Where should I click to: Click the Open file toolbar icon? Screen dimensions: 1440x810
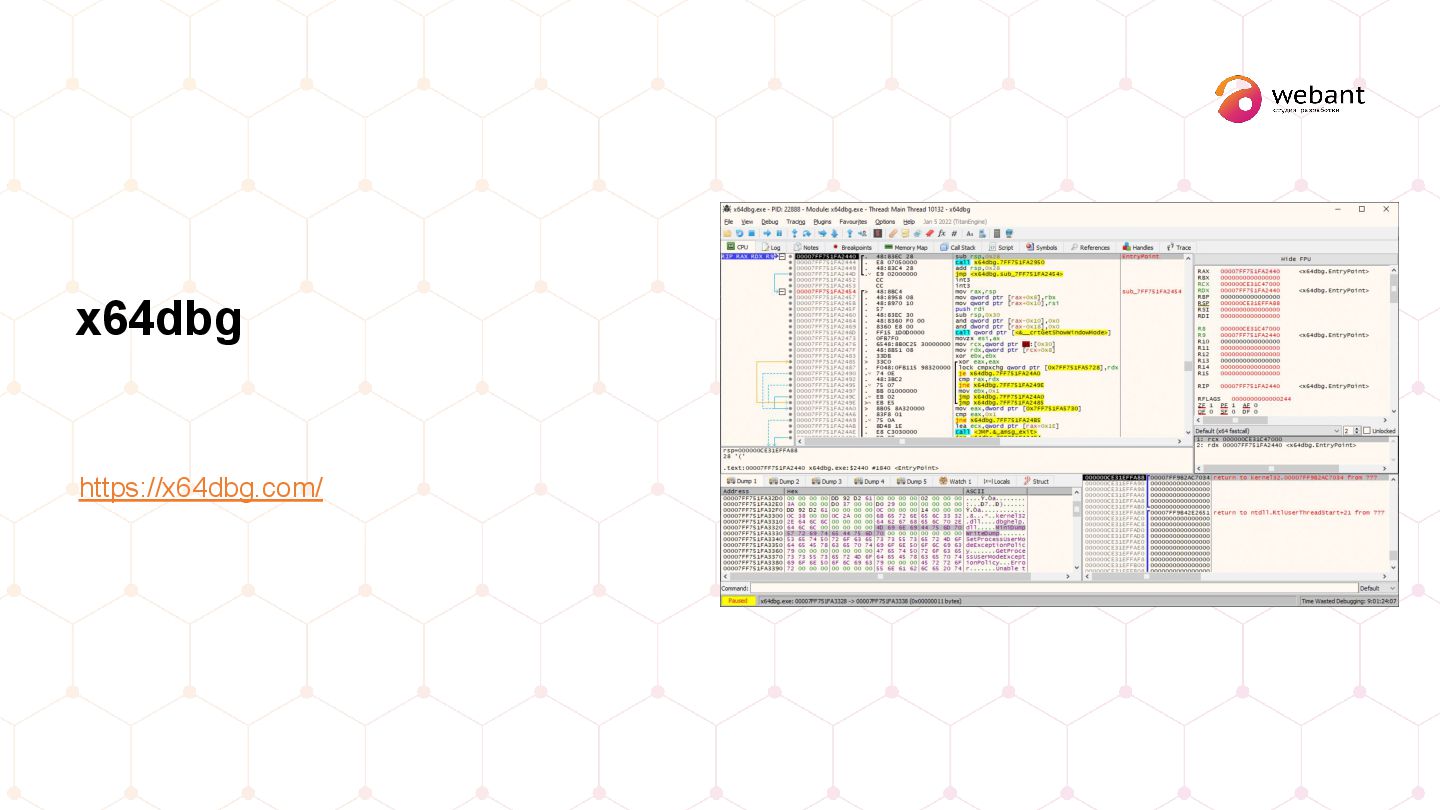[727, 233]
